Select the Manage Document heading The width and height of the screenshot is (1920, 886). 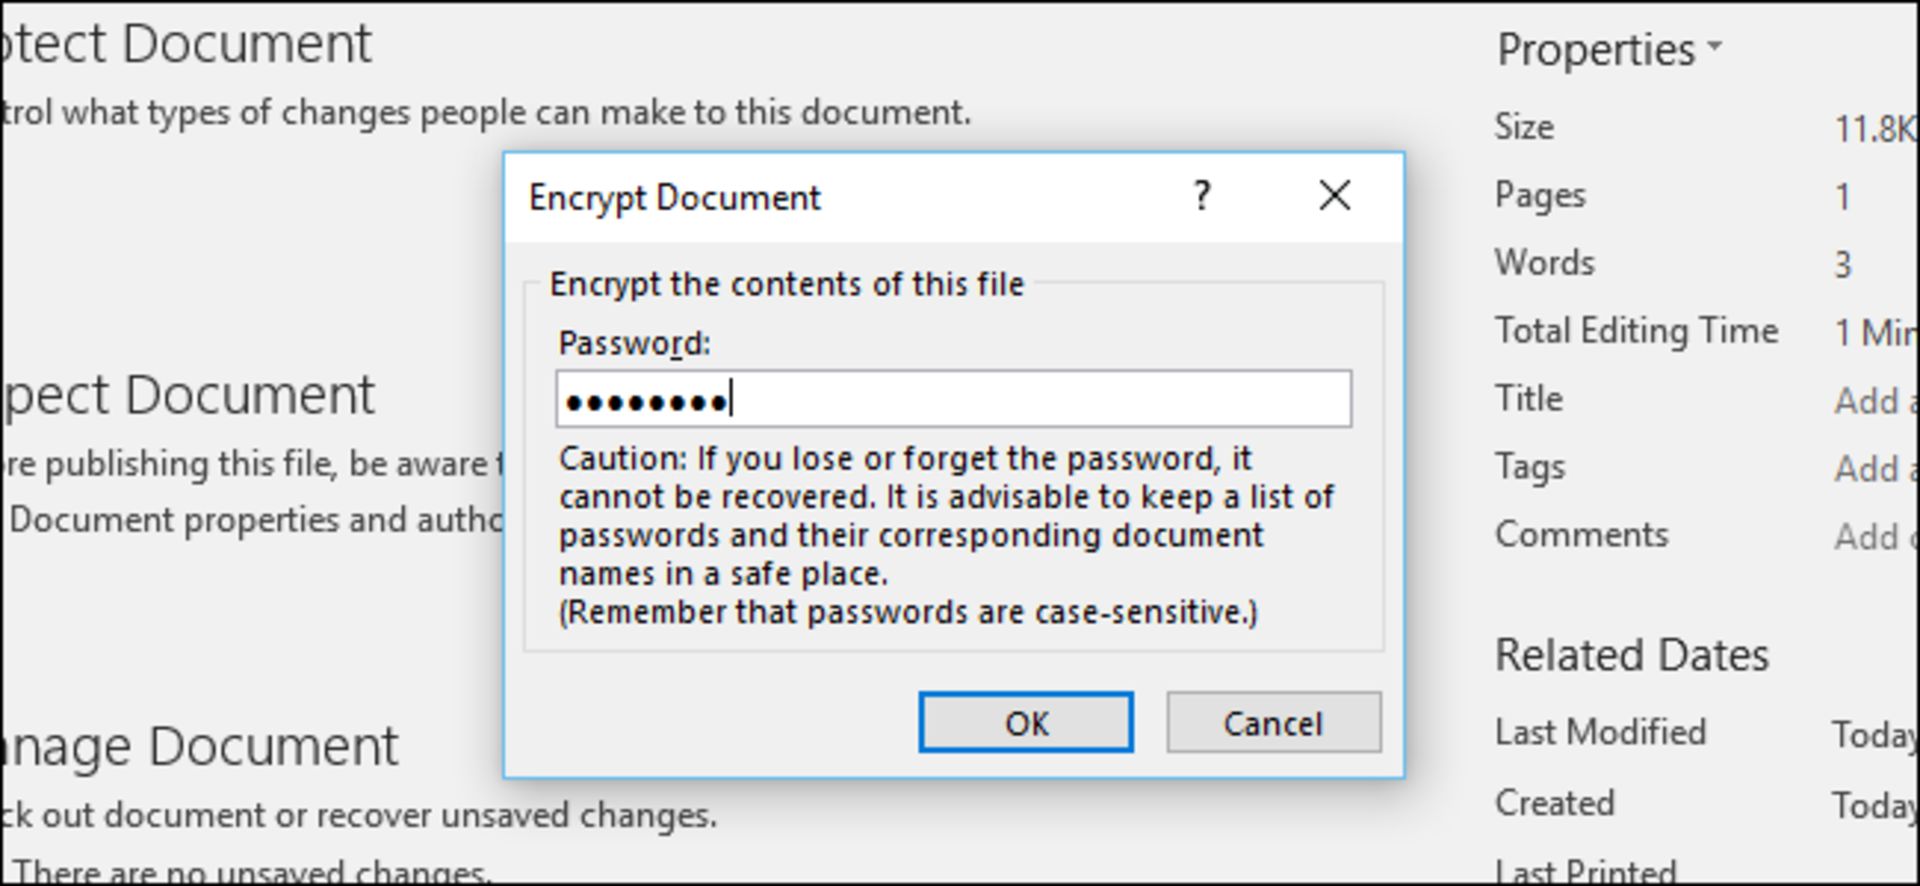[200, 746]
